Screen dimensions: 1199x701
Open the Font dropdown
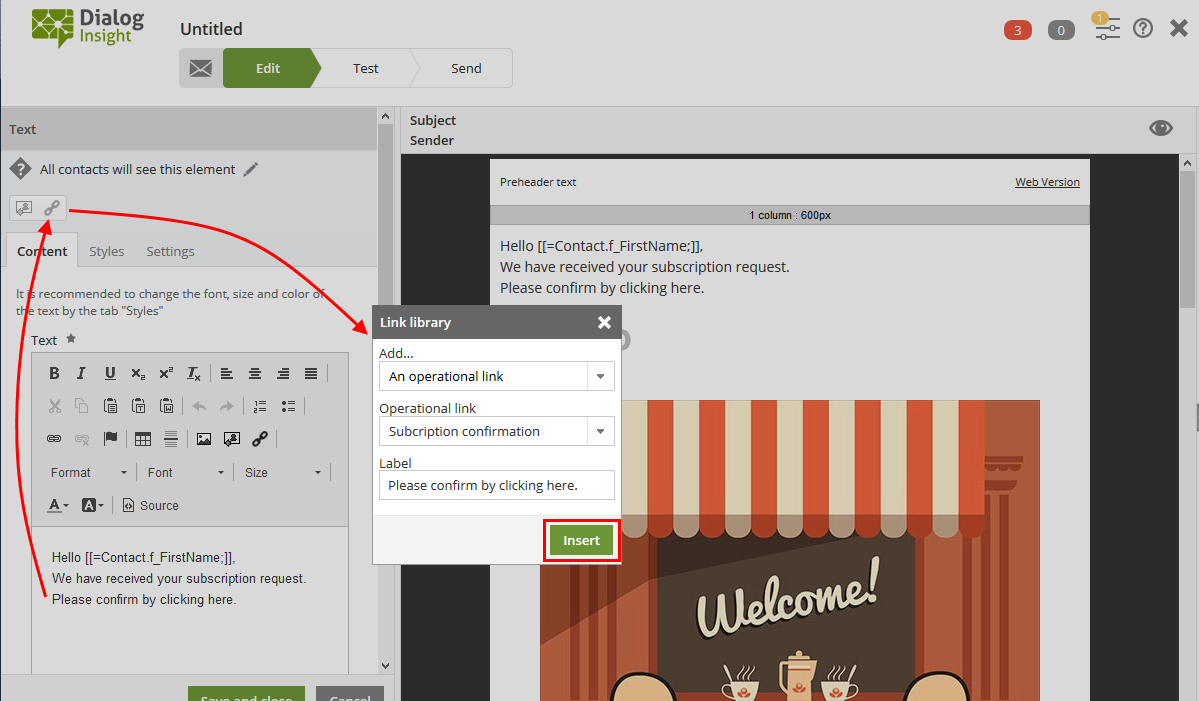(x=185, y=472)
